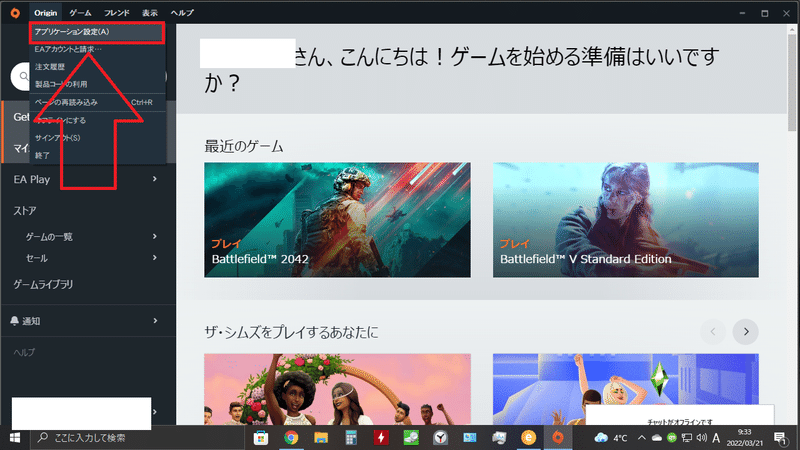This screenshot has width=800, height=450.
Task: Choose 製品コードの利用 menu entry
Action: (x=97, y=84)
